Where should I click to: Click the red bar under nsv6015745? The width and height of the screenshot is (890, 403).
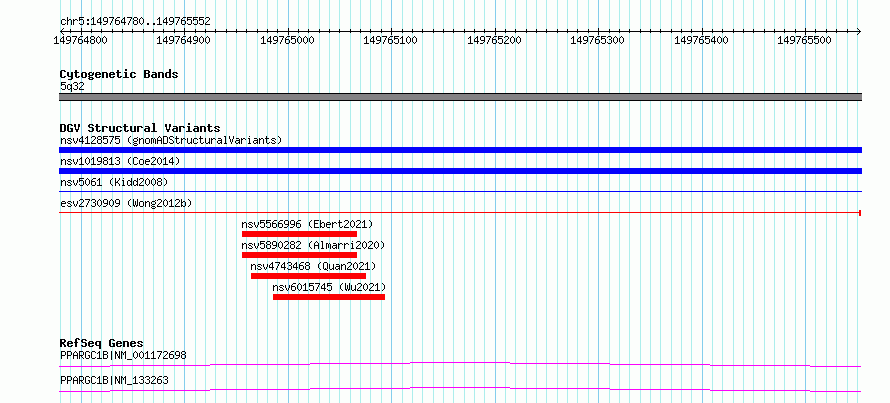(329, 297)
